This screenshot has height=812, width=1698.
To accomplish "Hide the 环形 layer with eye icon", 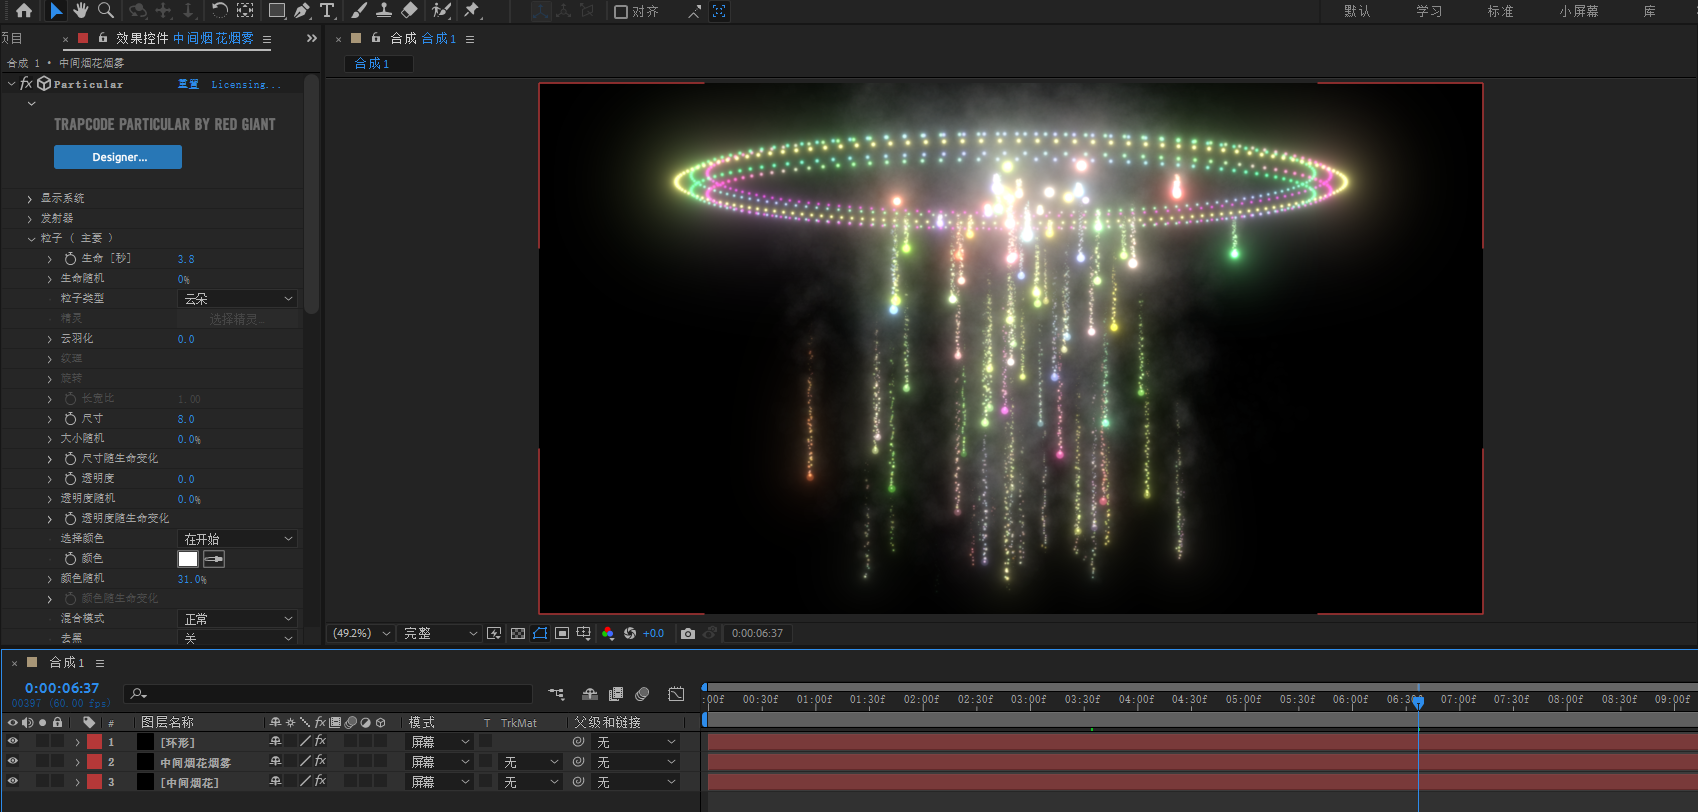I will click(x=13, y=742).
